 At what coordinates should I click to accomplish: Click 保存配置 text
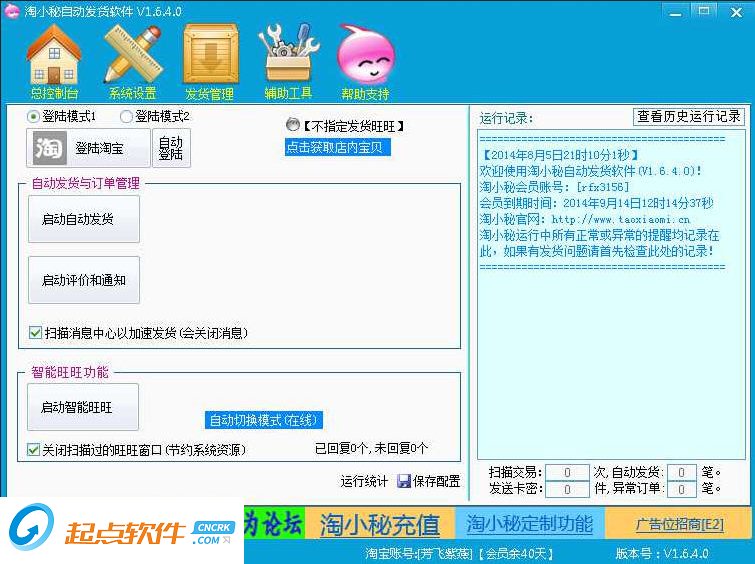click(437, 481)
